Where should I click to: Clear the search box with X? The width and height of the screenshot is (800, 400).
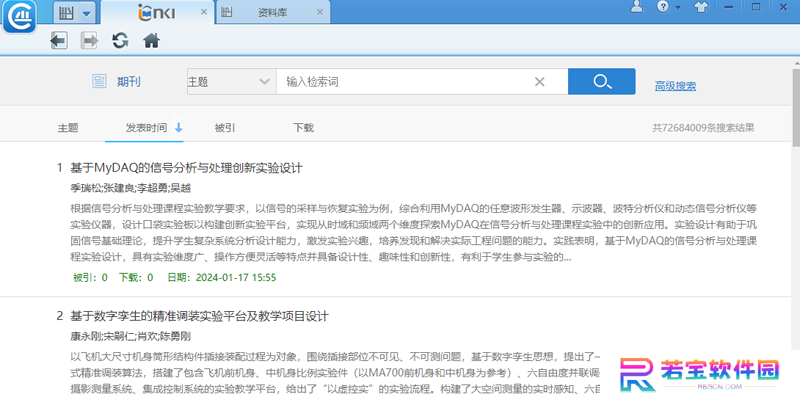pos(539,82)
